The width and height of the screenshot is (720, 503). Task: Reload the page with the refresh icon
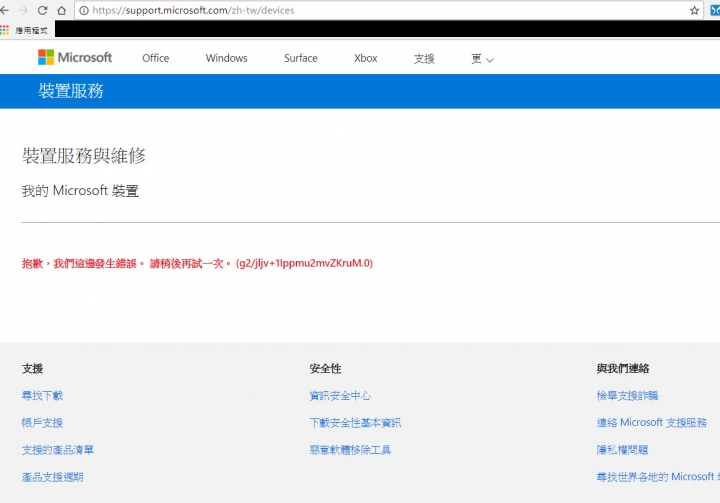click(42, 10)
